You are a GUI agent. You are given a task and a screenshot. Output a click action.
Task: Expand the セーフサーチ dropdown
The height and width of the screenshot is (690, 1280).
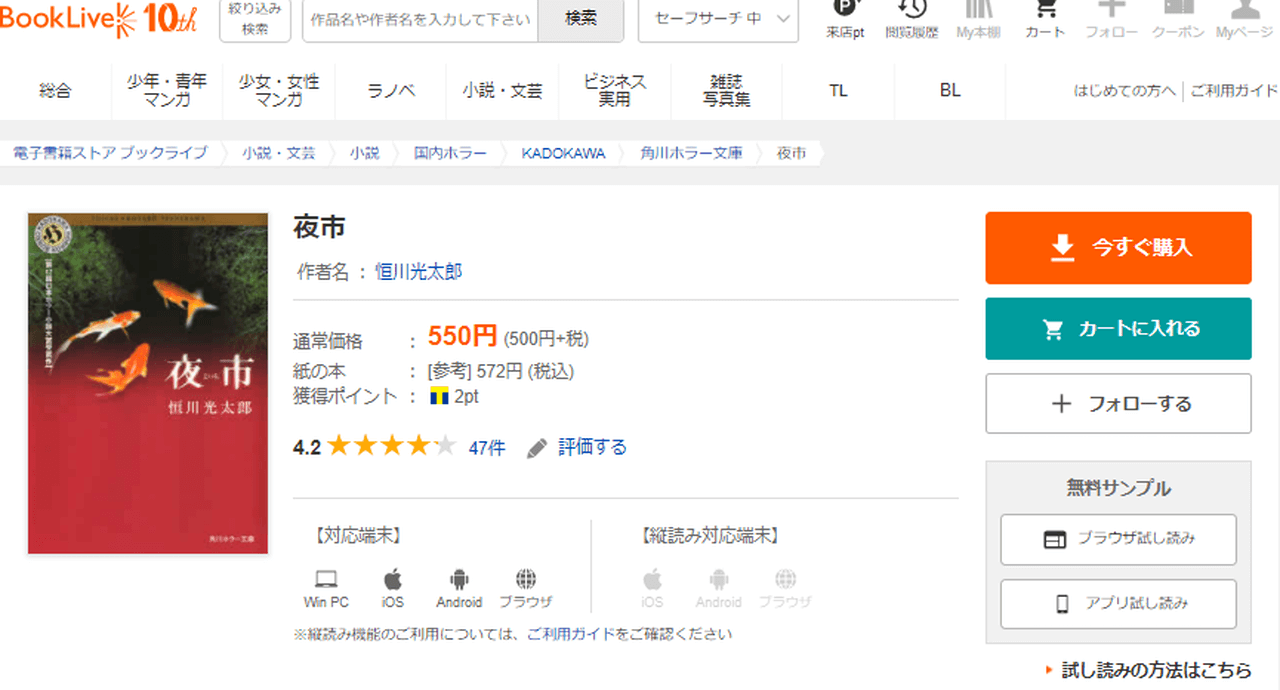click(718, 20)
